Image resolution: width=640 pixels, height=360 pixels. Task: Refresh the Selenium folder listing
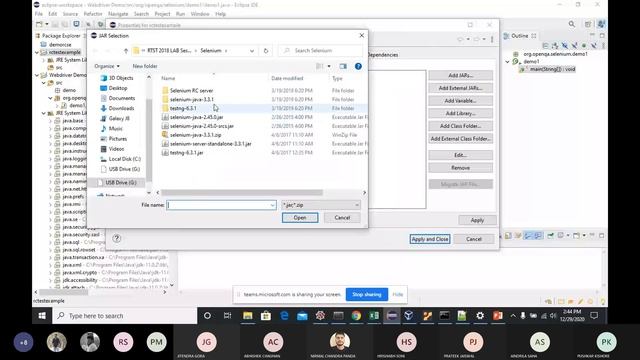[266, 51]
